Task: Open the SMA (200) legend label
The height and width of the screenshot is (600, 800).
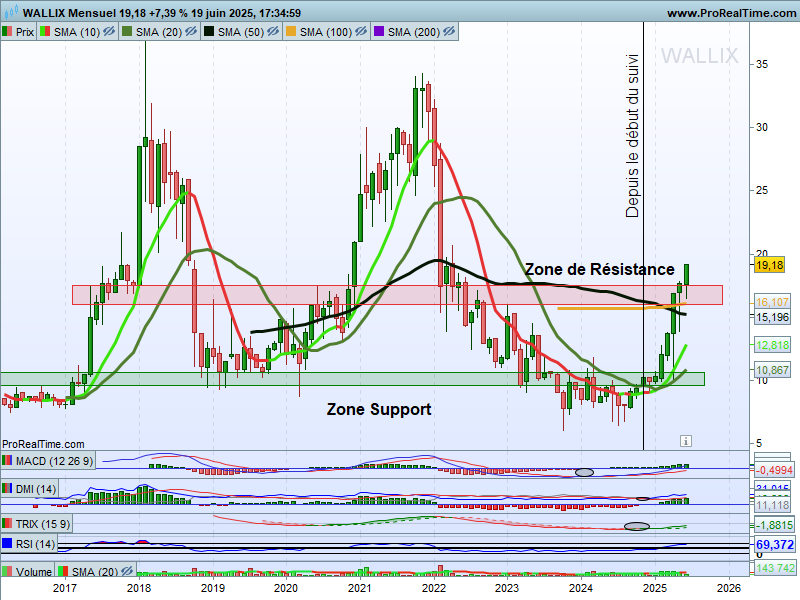Action: 414,32
